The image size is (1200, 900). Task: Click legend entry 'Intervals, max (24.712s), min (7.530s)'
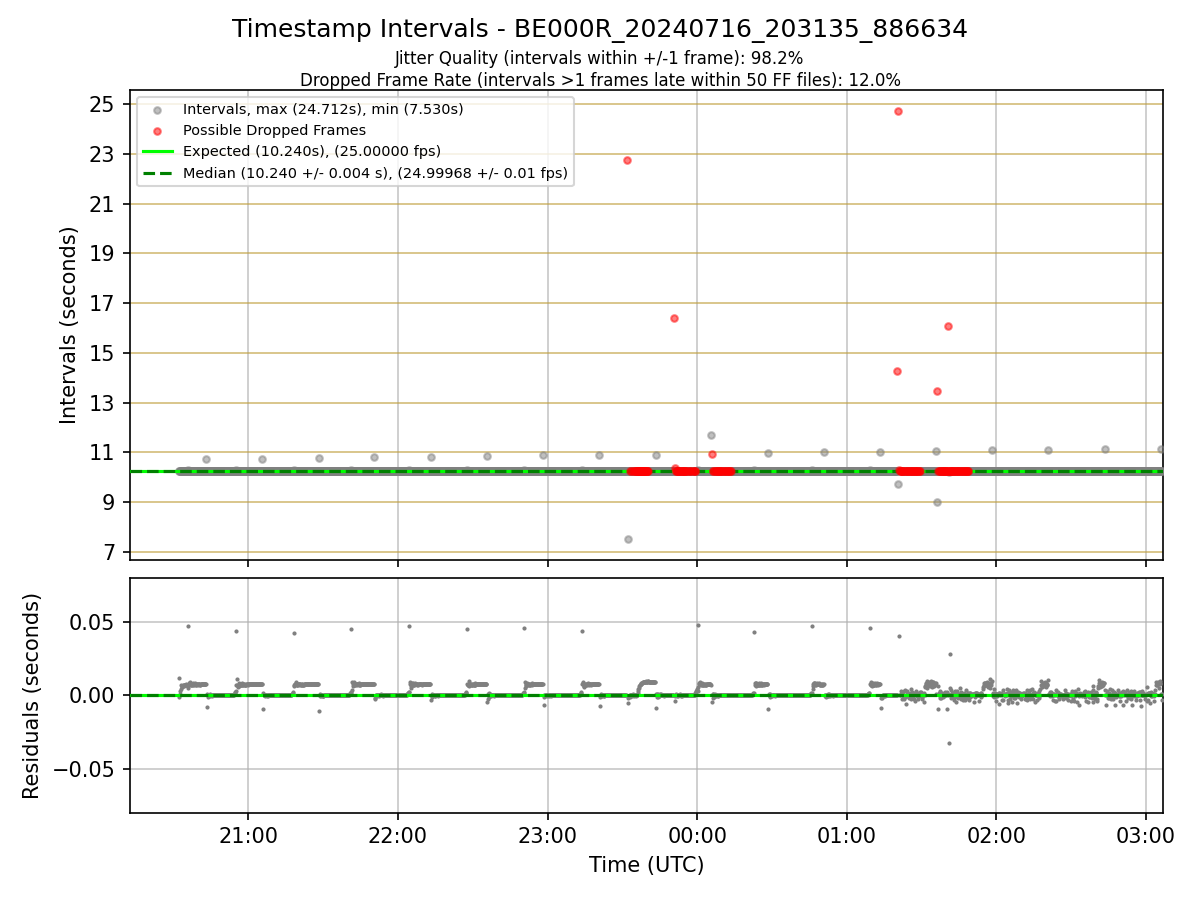323,109
